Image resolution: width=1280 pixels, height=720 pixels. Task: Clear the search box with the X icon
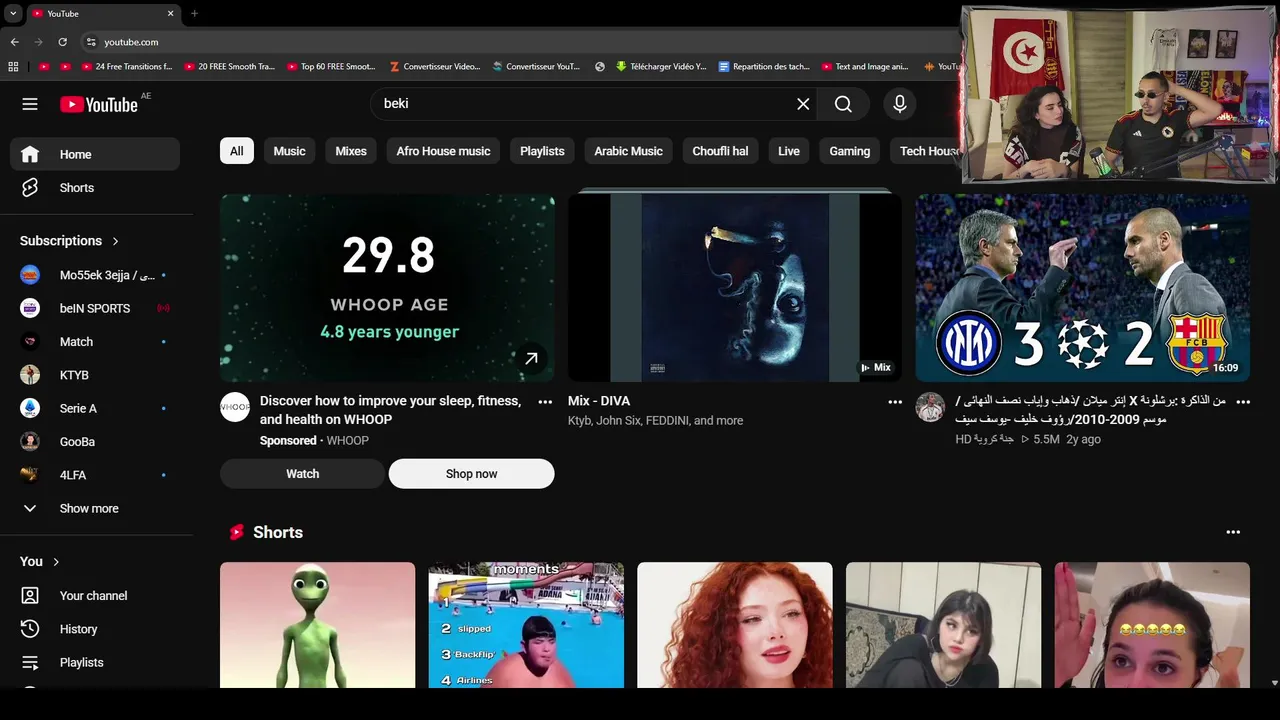click(803, 104)
